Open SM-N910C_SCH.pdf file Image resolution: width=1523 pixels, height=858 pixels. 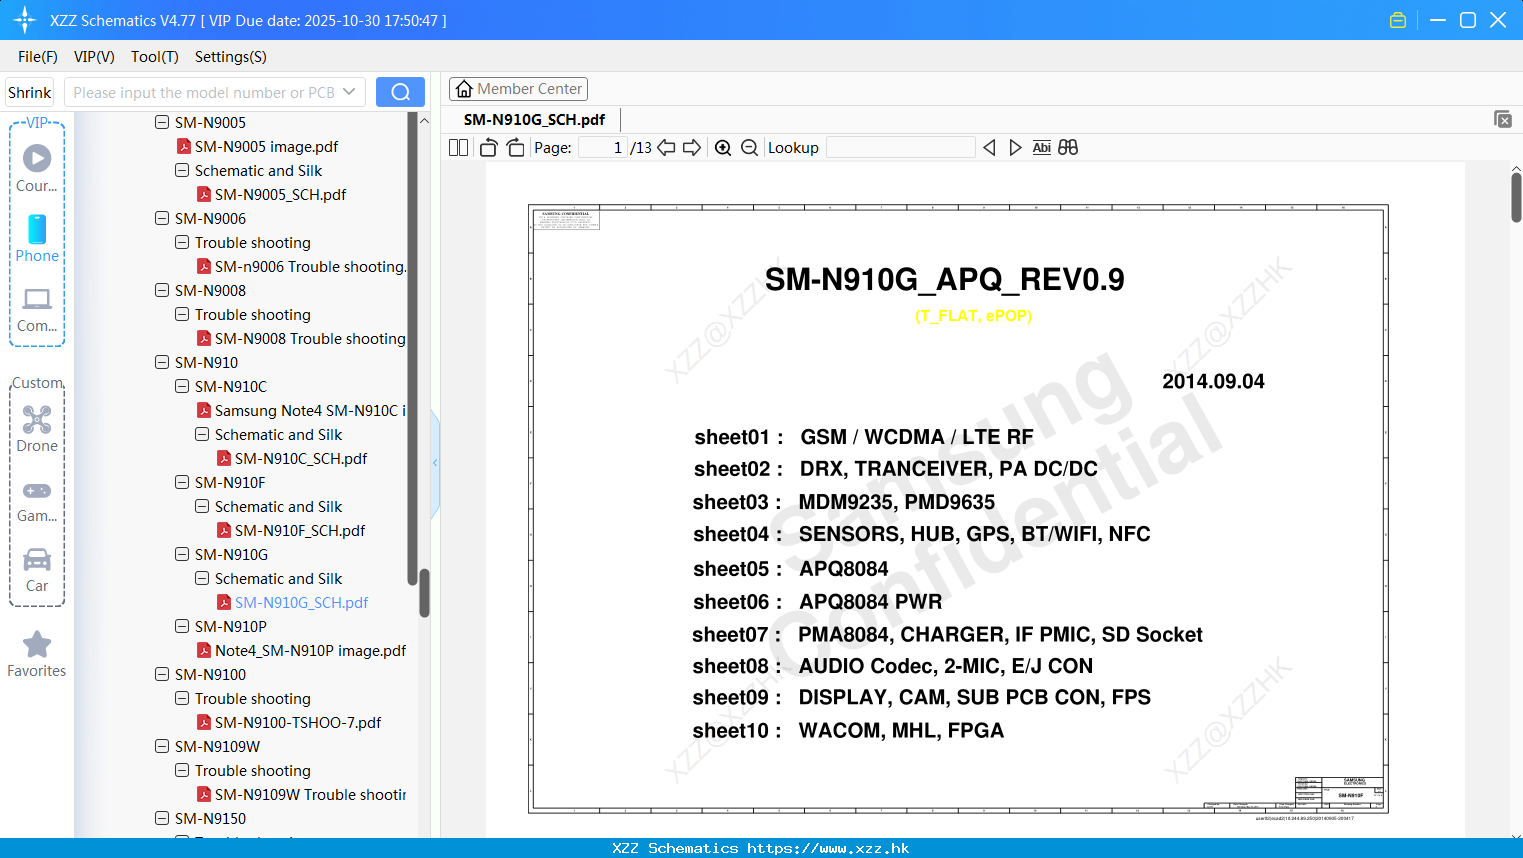[300, 458]
